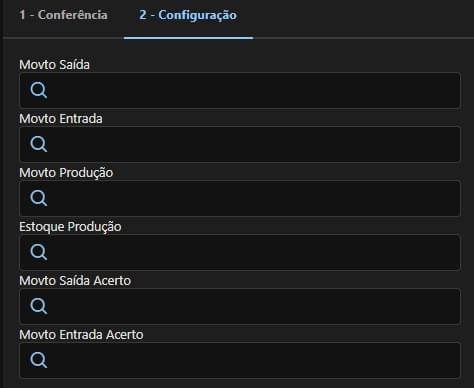Click into the Estoque Produção field
This screenshot has height=388, width=474.
pyautogui.click(x=240, y=252)
